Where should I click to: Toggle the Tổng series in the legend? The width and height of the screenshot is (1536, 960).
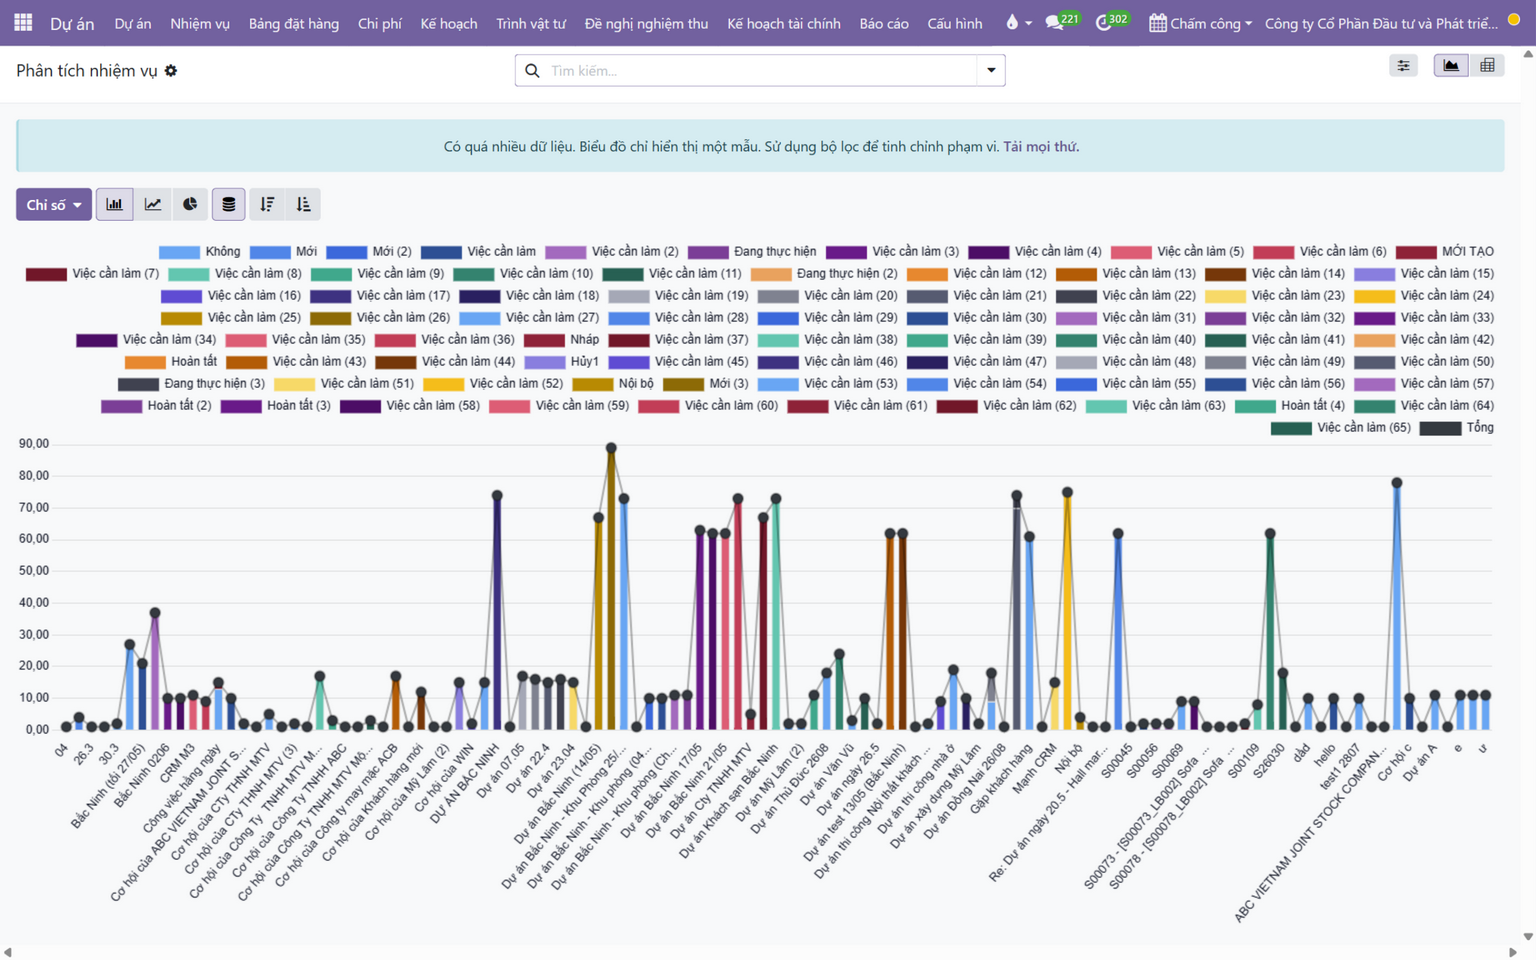(x=1456, y=428)
